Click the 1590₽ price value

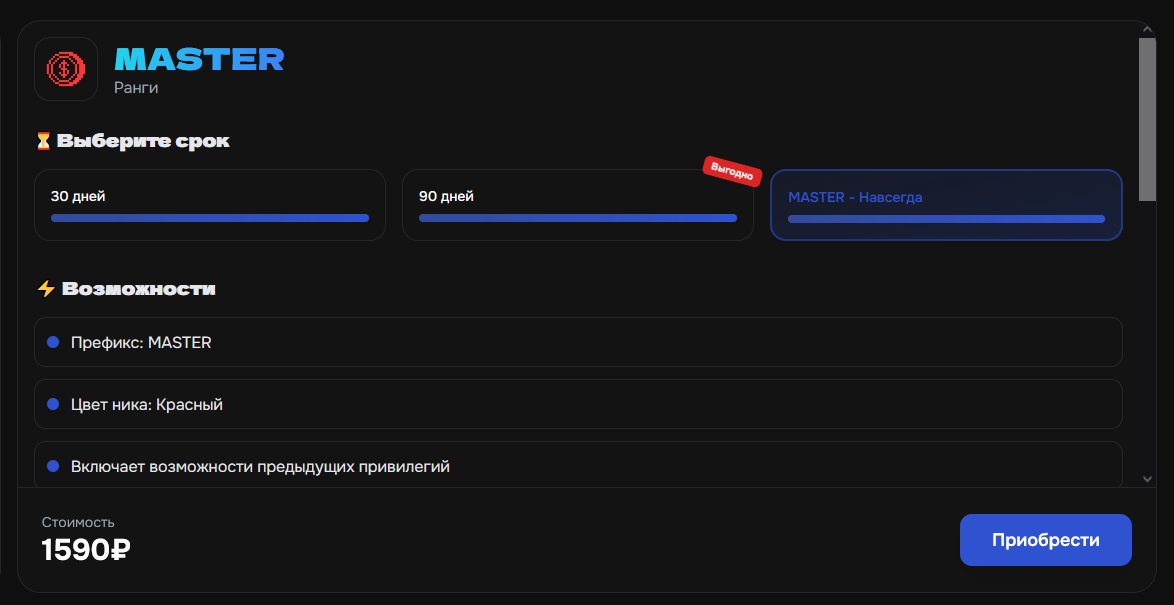pyautogui.click(x=86, y=550)
